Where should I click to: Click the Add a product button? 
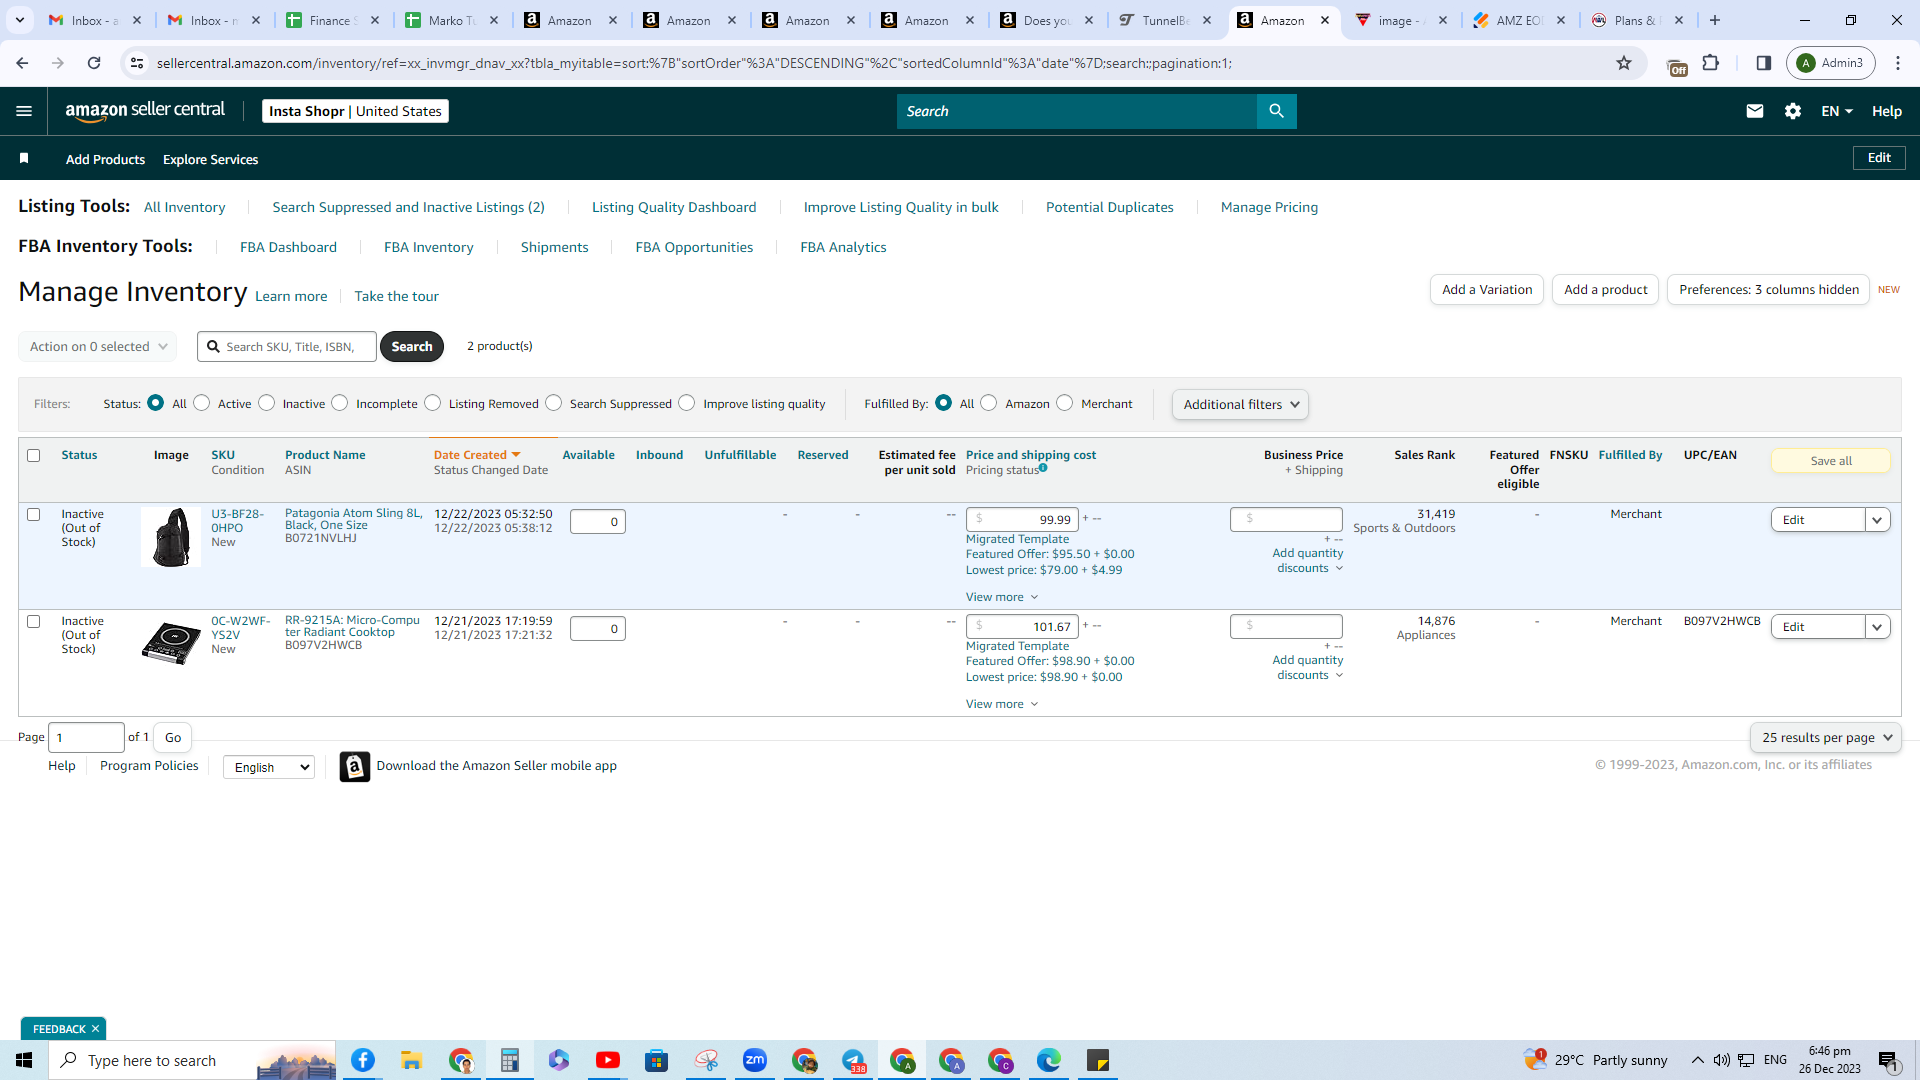tap(1605, 290)
